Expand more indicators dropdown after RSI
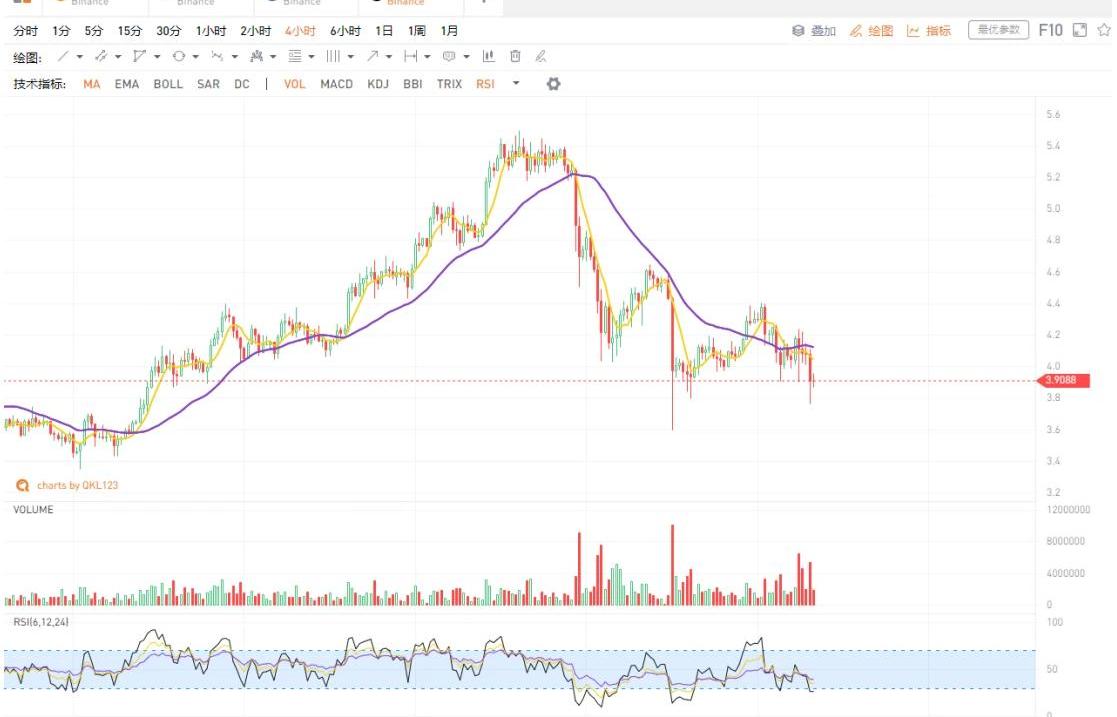The width and height of the screenshot is (1117, 717). click(516, 84)
